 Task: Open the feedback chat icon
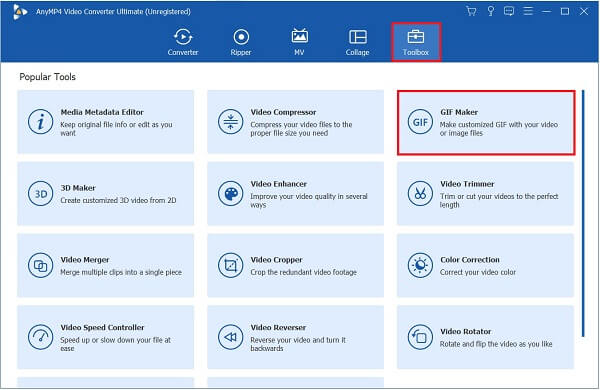pyautogui.click(x=509, y=11)
